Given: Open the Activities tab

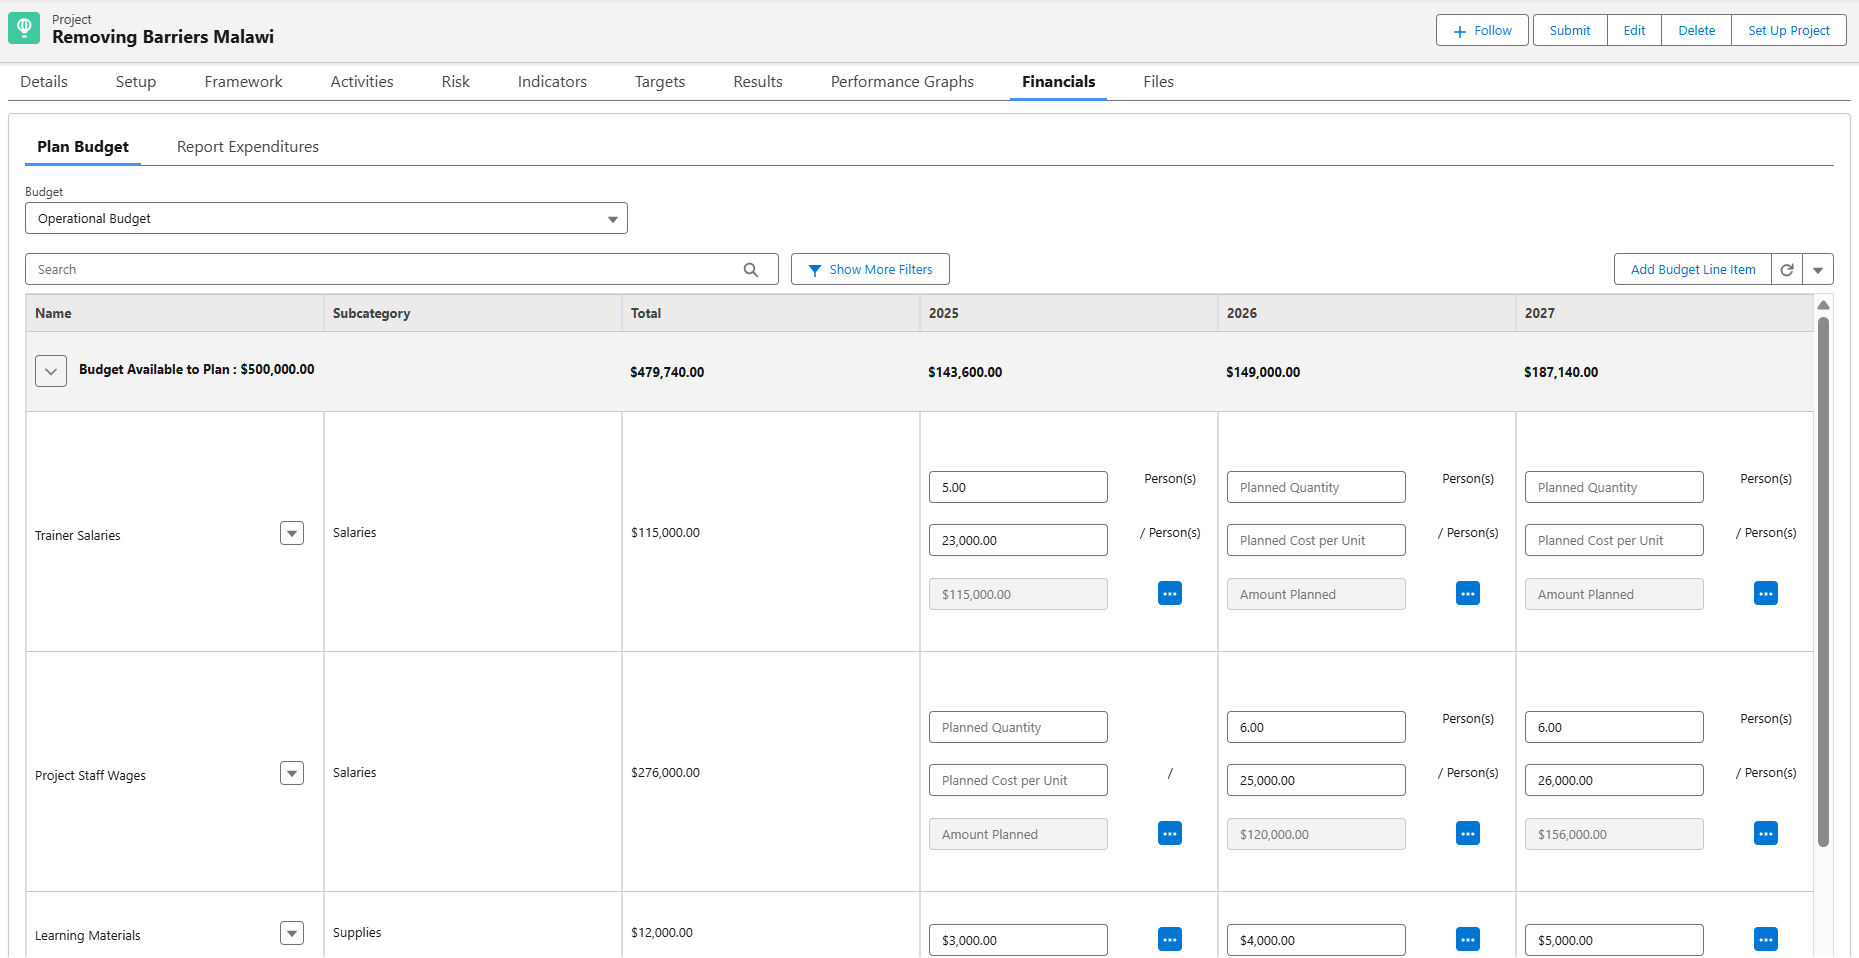Looking at the screenshot, I should coord(362,82).
